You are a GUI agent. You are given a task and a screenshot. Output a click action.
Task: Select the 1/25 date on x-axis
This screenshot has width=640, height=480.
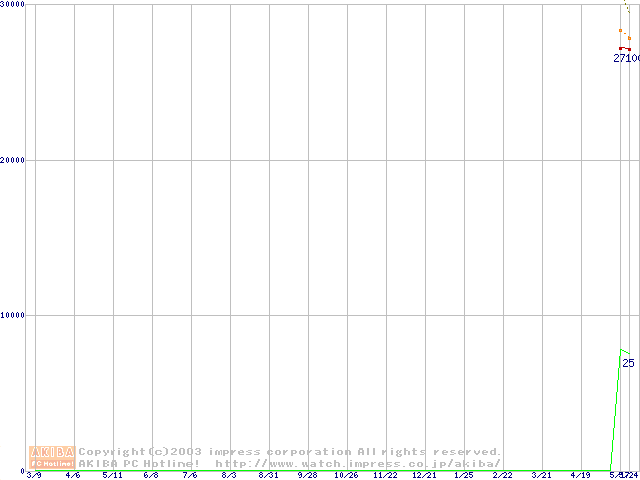pyautogui.click(x=463, y=475)
